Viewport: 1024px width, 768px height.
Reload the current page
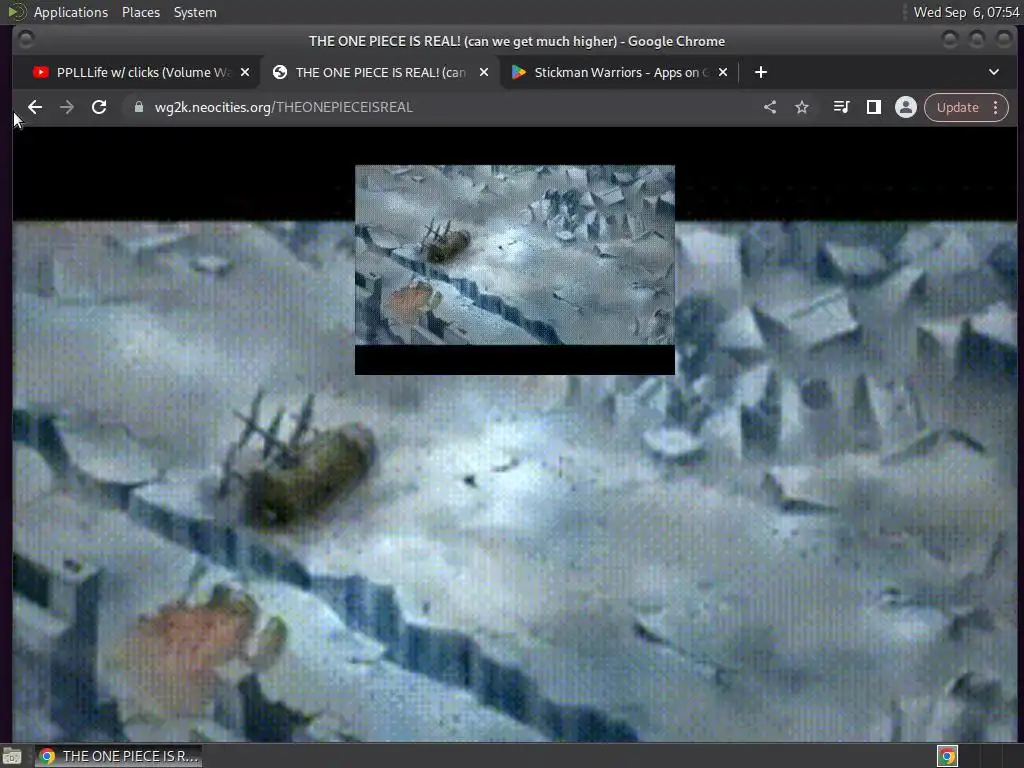pos(99,107)
